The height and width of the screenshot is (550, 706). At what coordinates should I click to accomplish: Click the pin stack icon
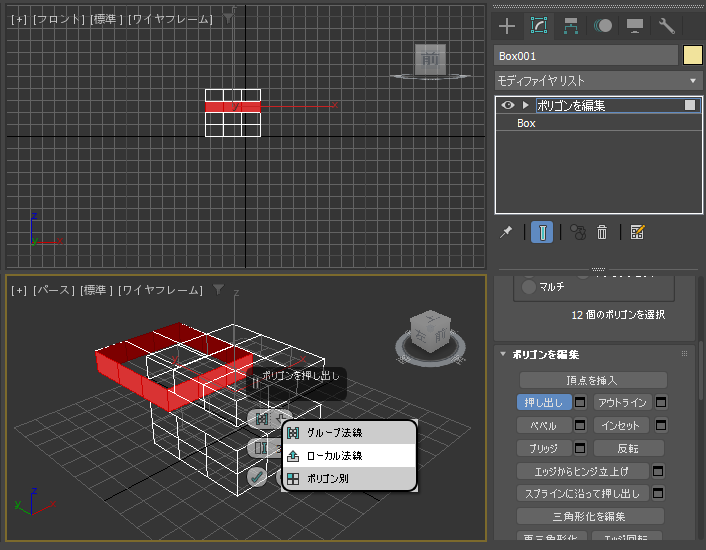pos(506,232)
